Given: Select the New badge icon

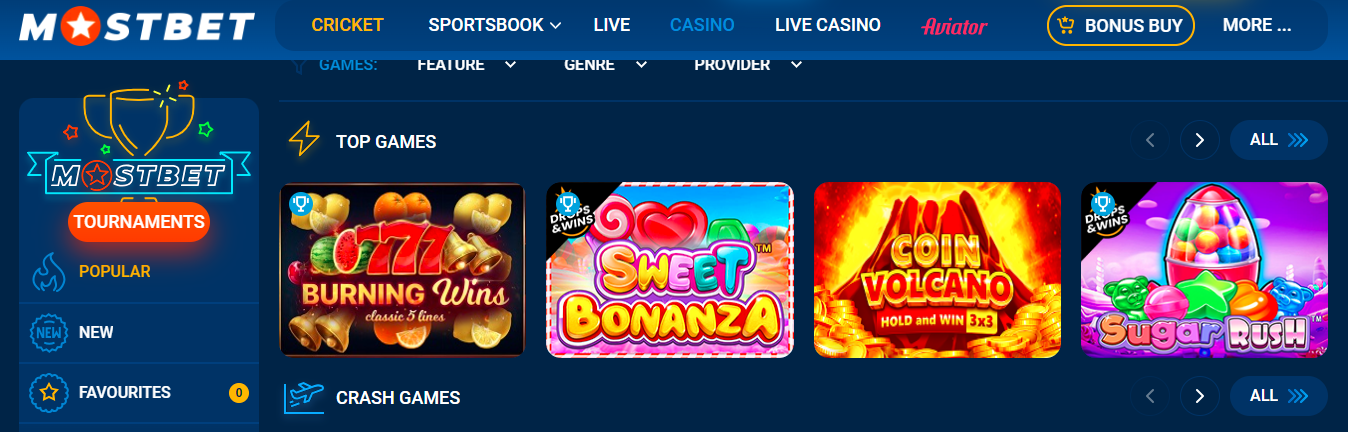Looking at the screenshot, I should pyautogui.click(x=49, y=332).
